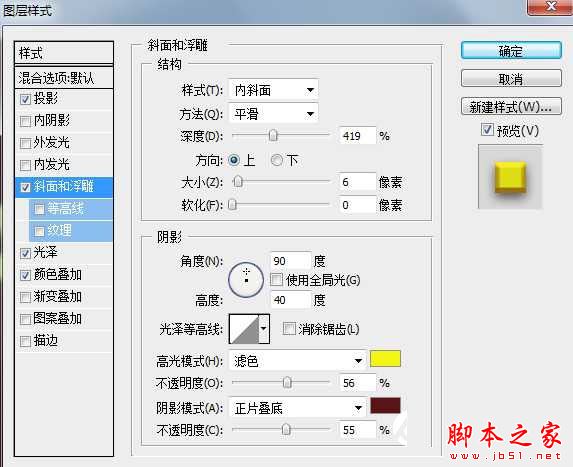Viewport: 573px width, 467px height.
Task: Open the 高光模式 滤色 dropdown
Action: point(297,361)
